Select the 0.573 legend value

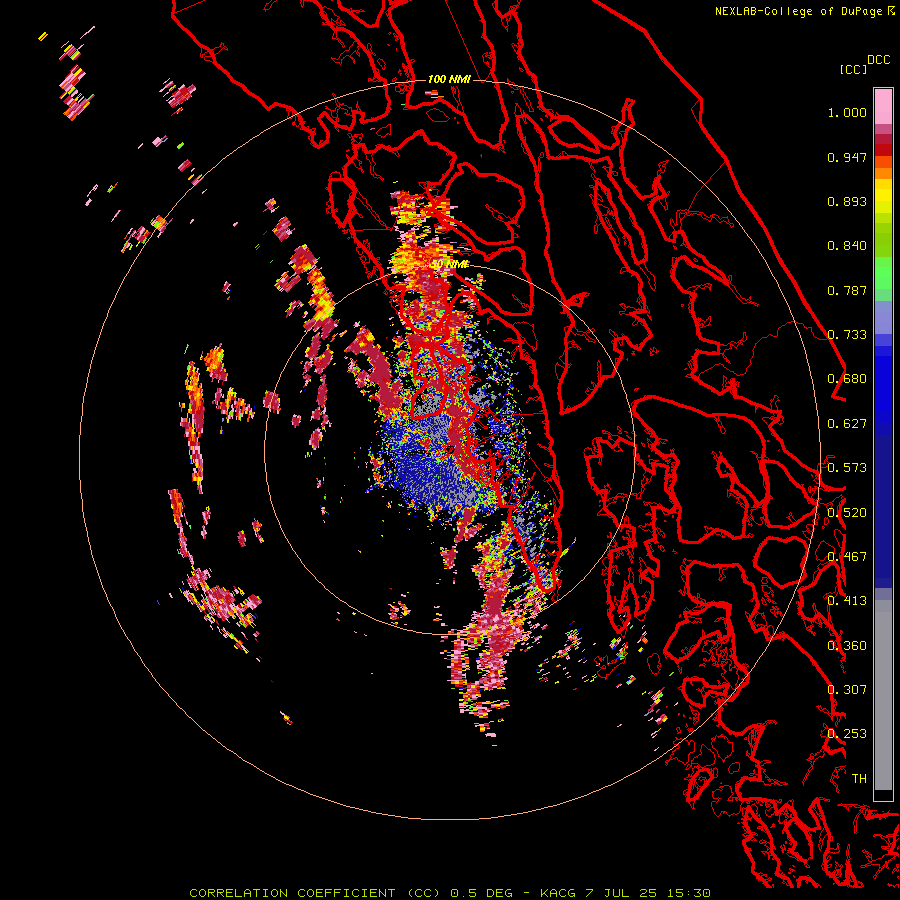tap(847, 468)
